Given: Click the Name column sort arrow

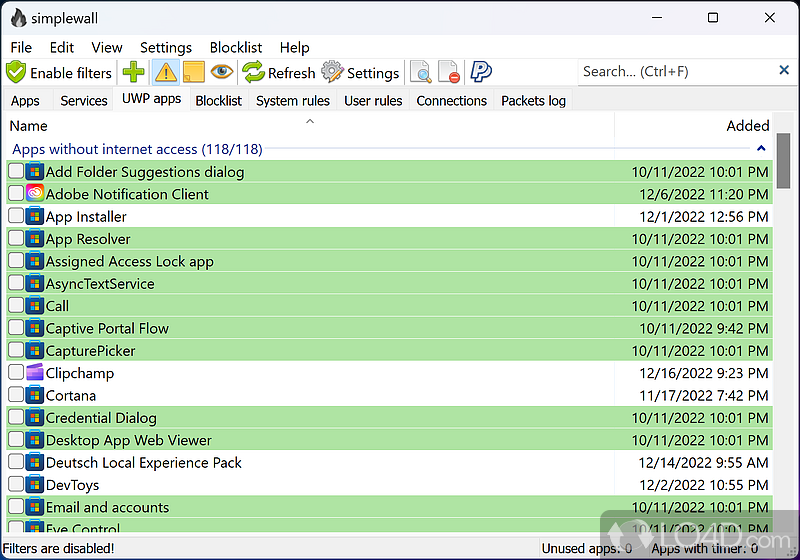Looking at the screenshot, I should click(310, 121).
